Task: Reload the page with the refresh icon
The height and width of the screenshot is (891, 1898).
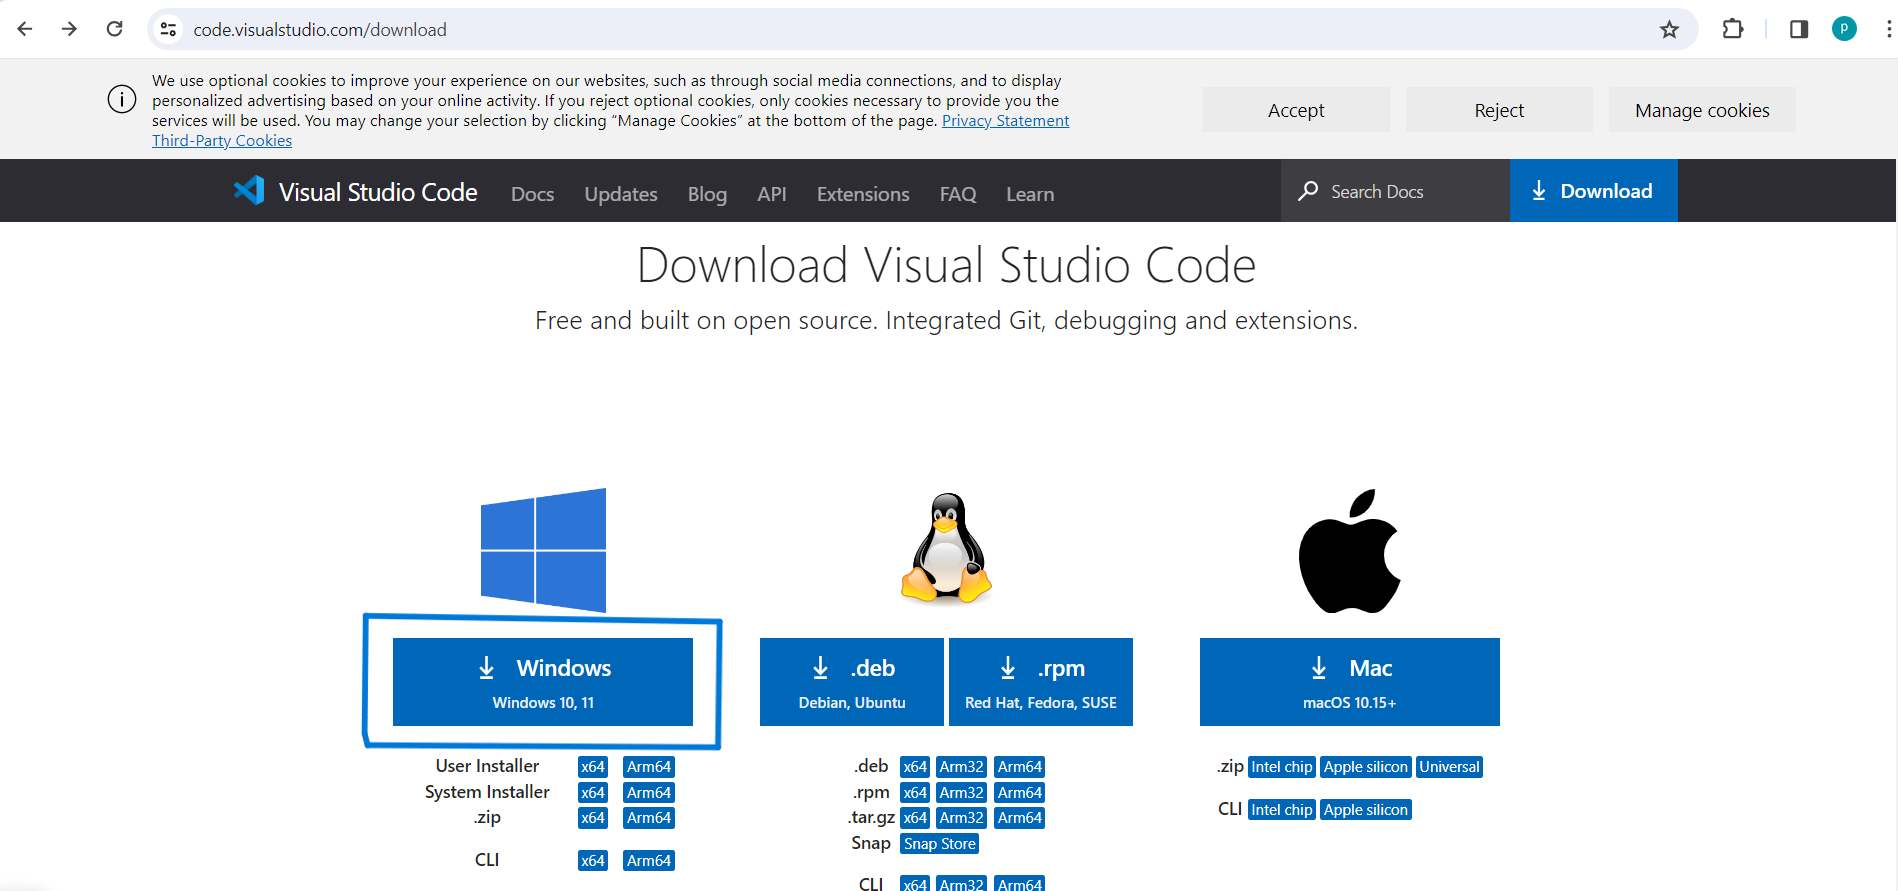Action: 115,29
